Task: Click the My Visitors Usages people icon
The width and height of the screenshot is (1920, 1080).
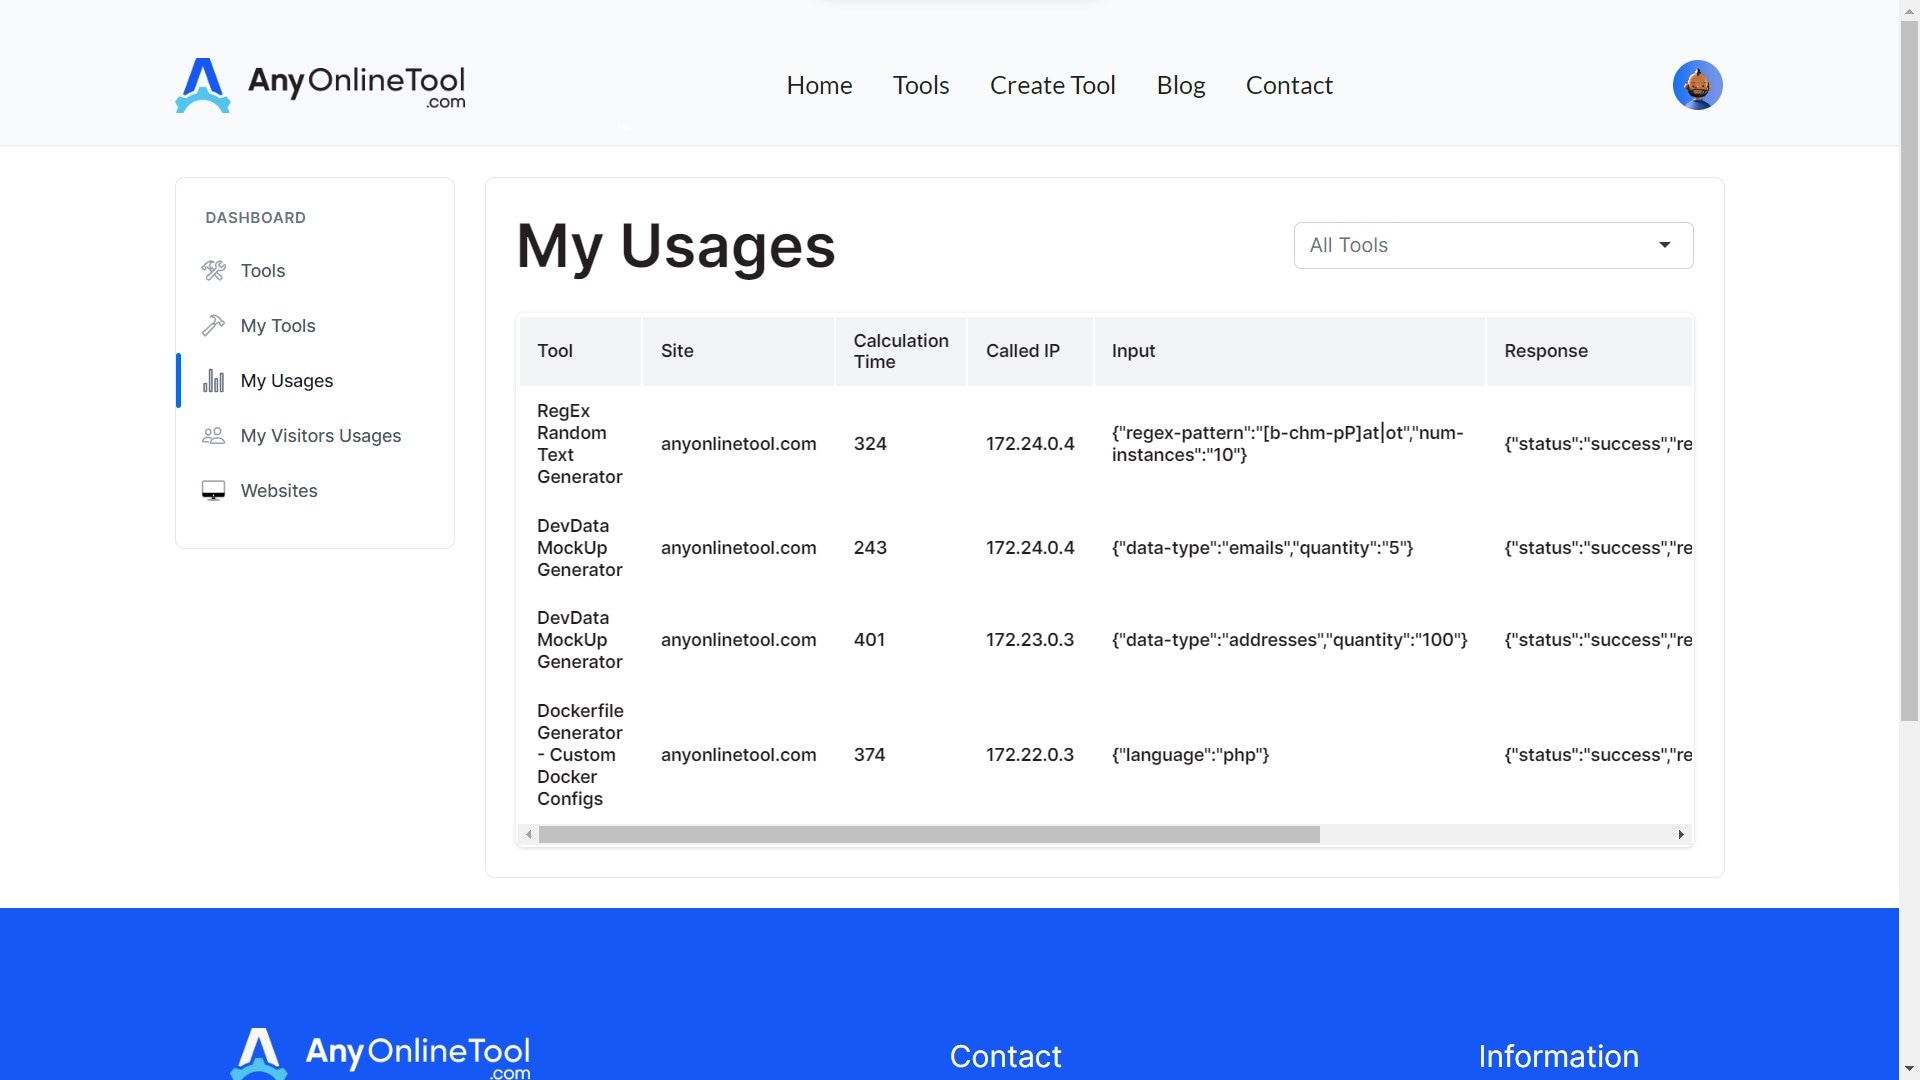Action: (x=213, y=436)
